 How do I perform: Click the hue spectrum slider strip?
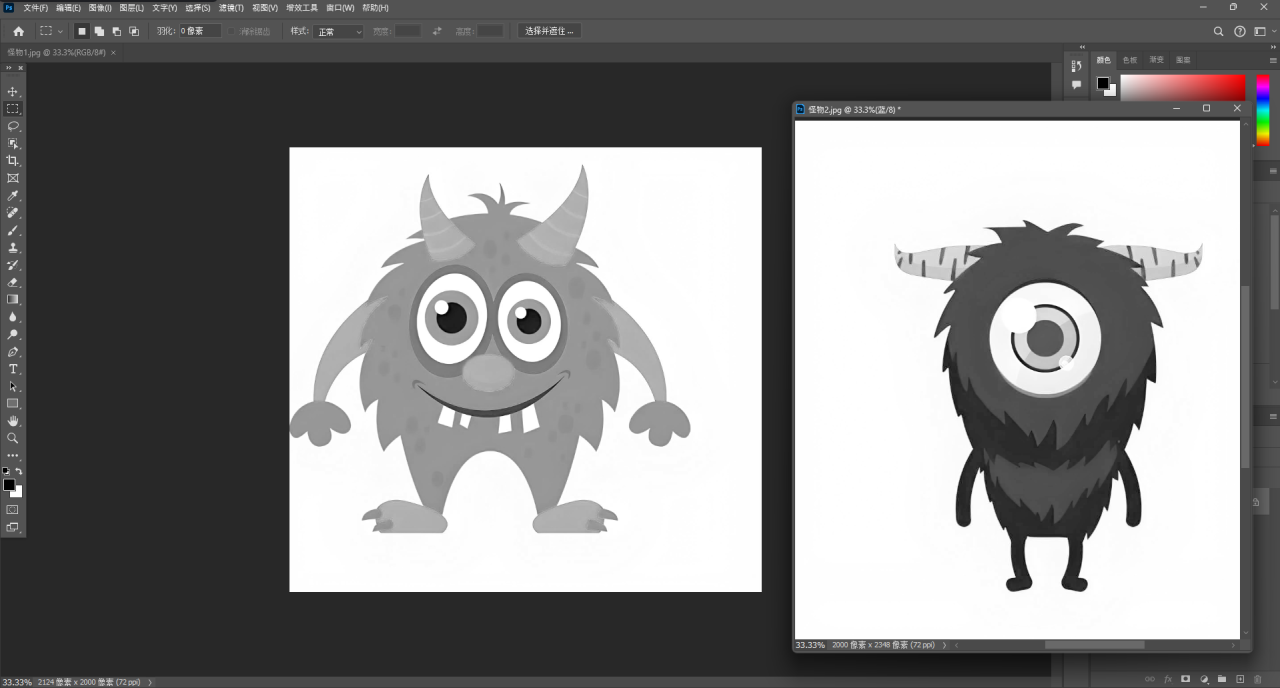click(x=1262, y=109)
